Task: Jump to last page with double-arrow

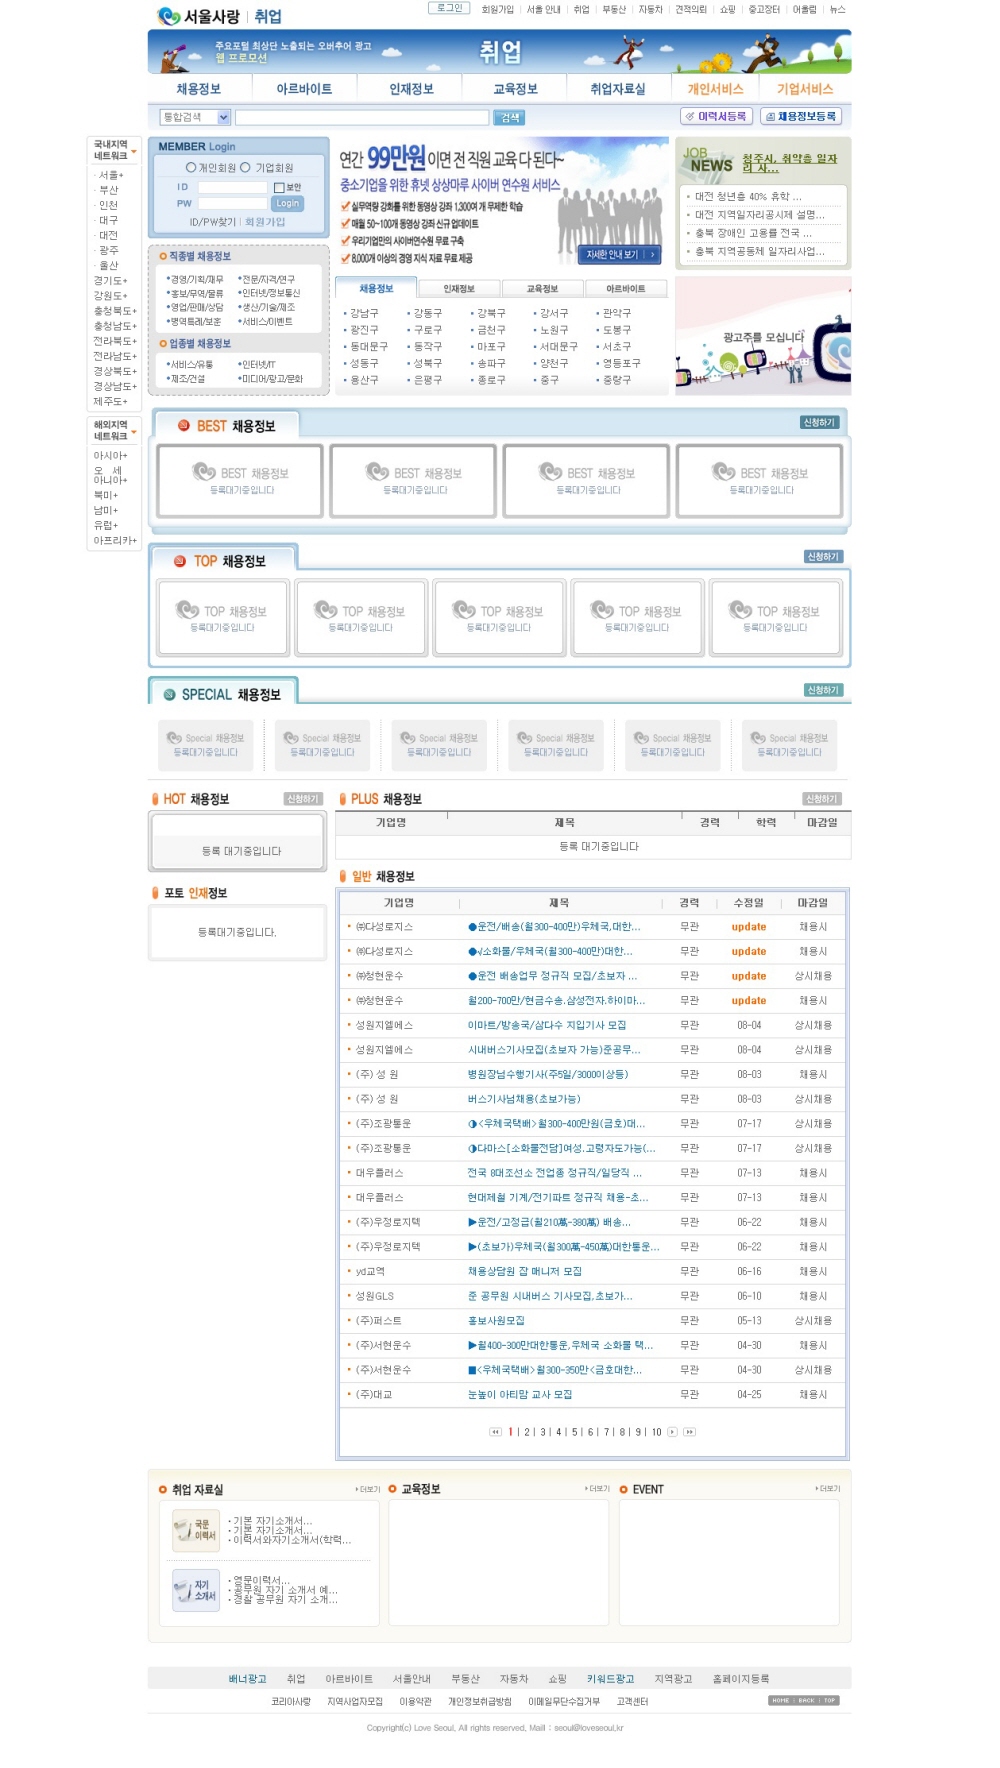Action: click(x=689, y=1432)
